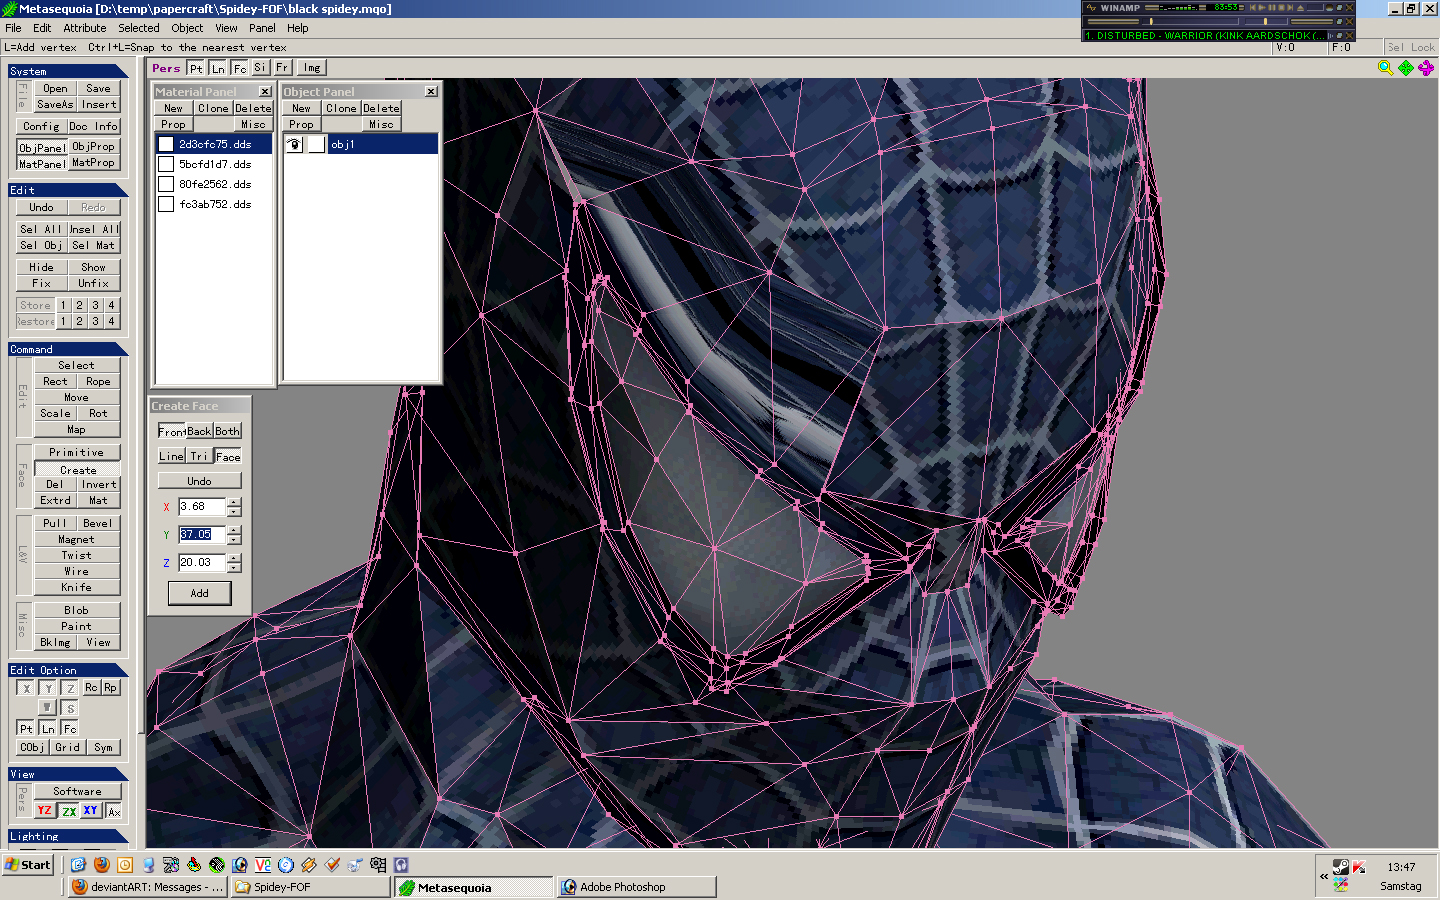
Task: Open the Panel menu
Action: point(262,28)
